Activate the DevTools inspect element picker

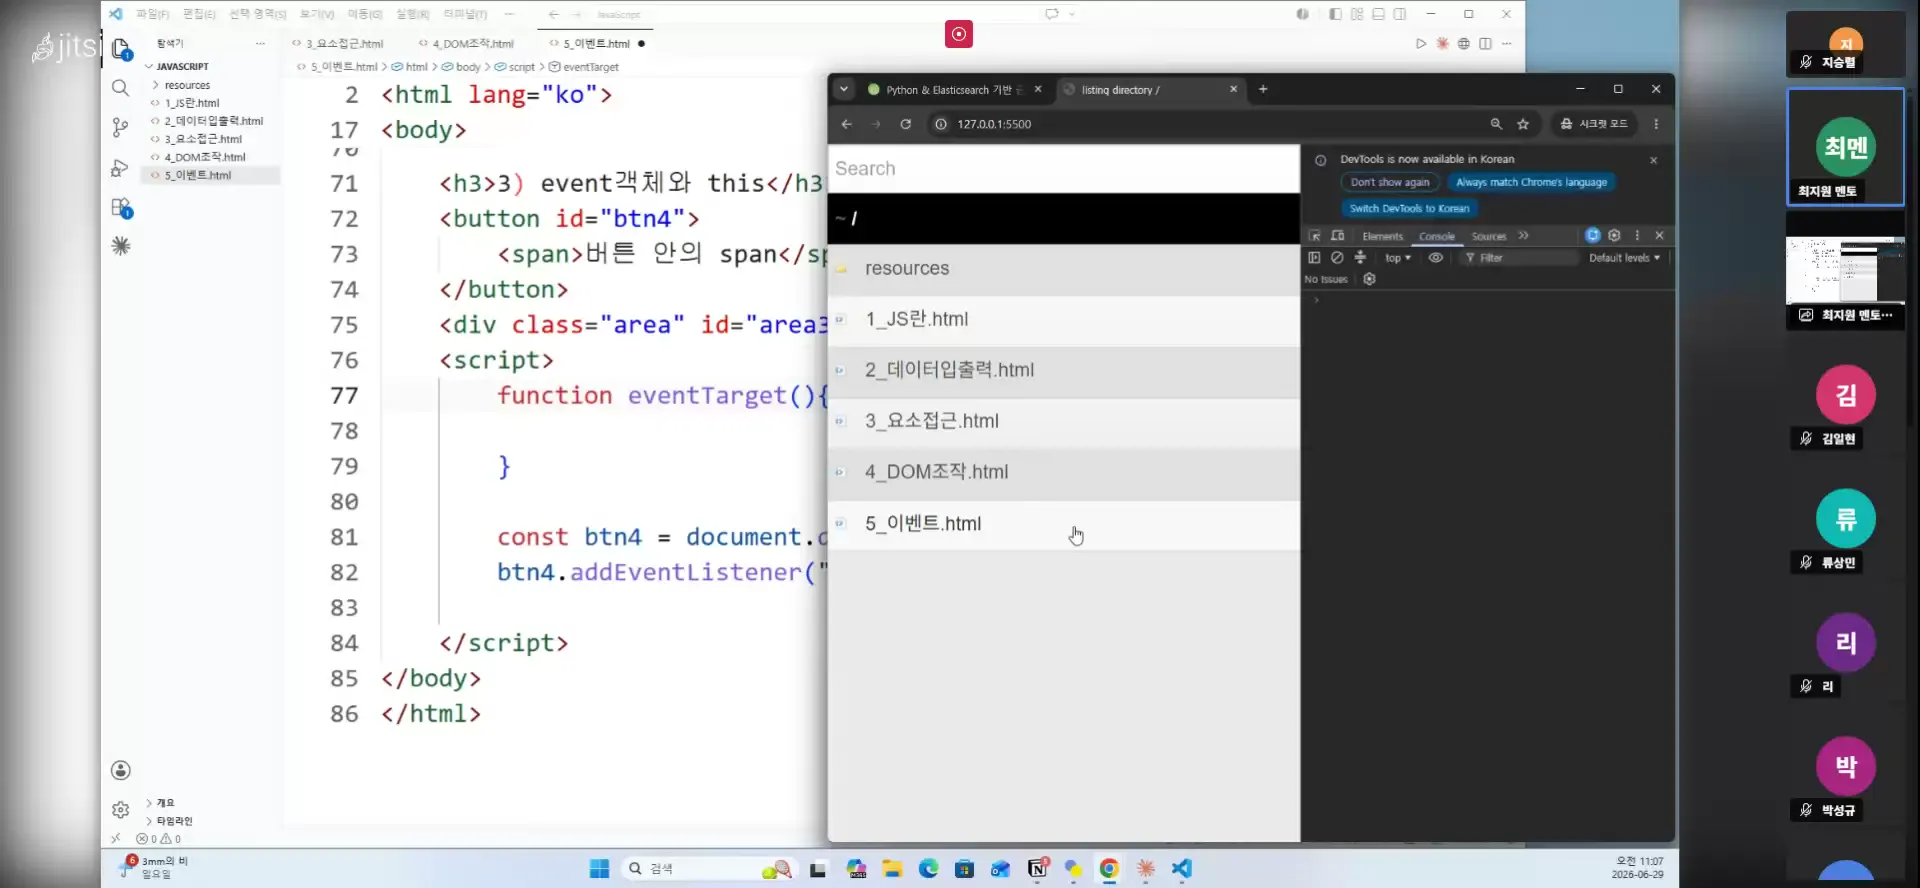(1314, 236)
